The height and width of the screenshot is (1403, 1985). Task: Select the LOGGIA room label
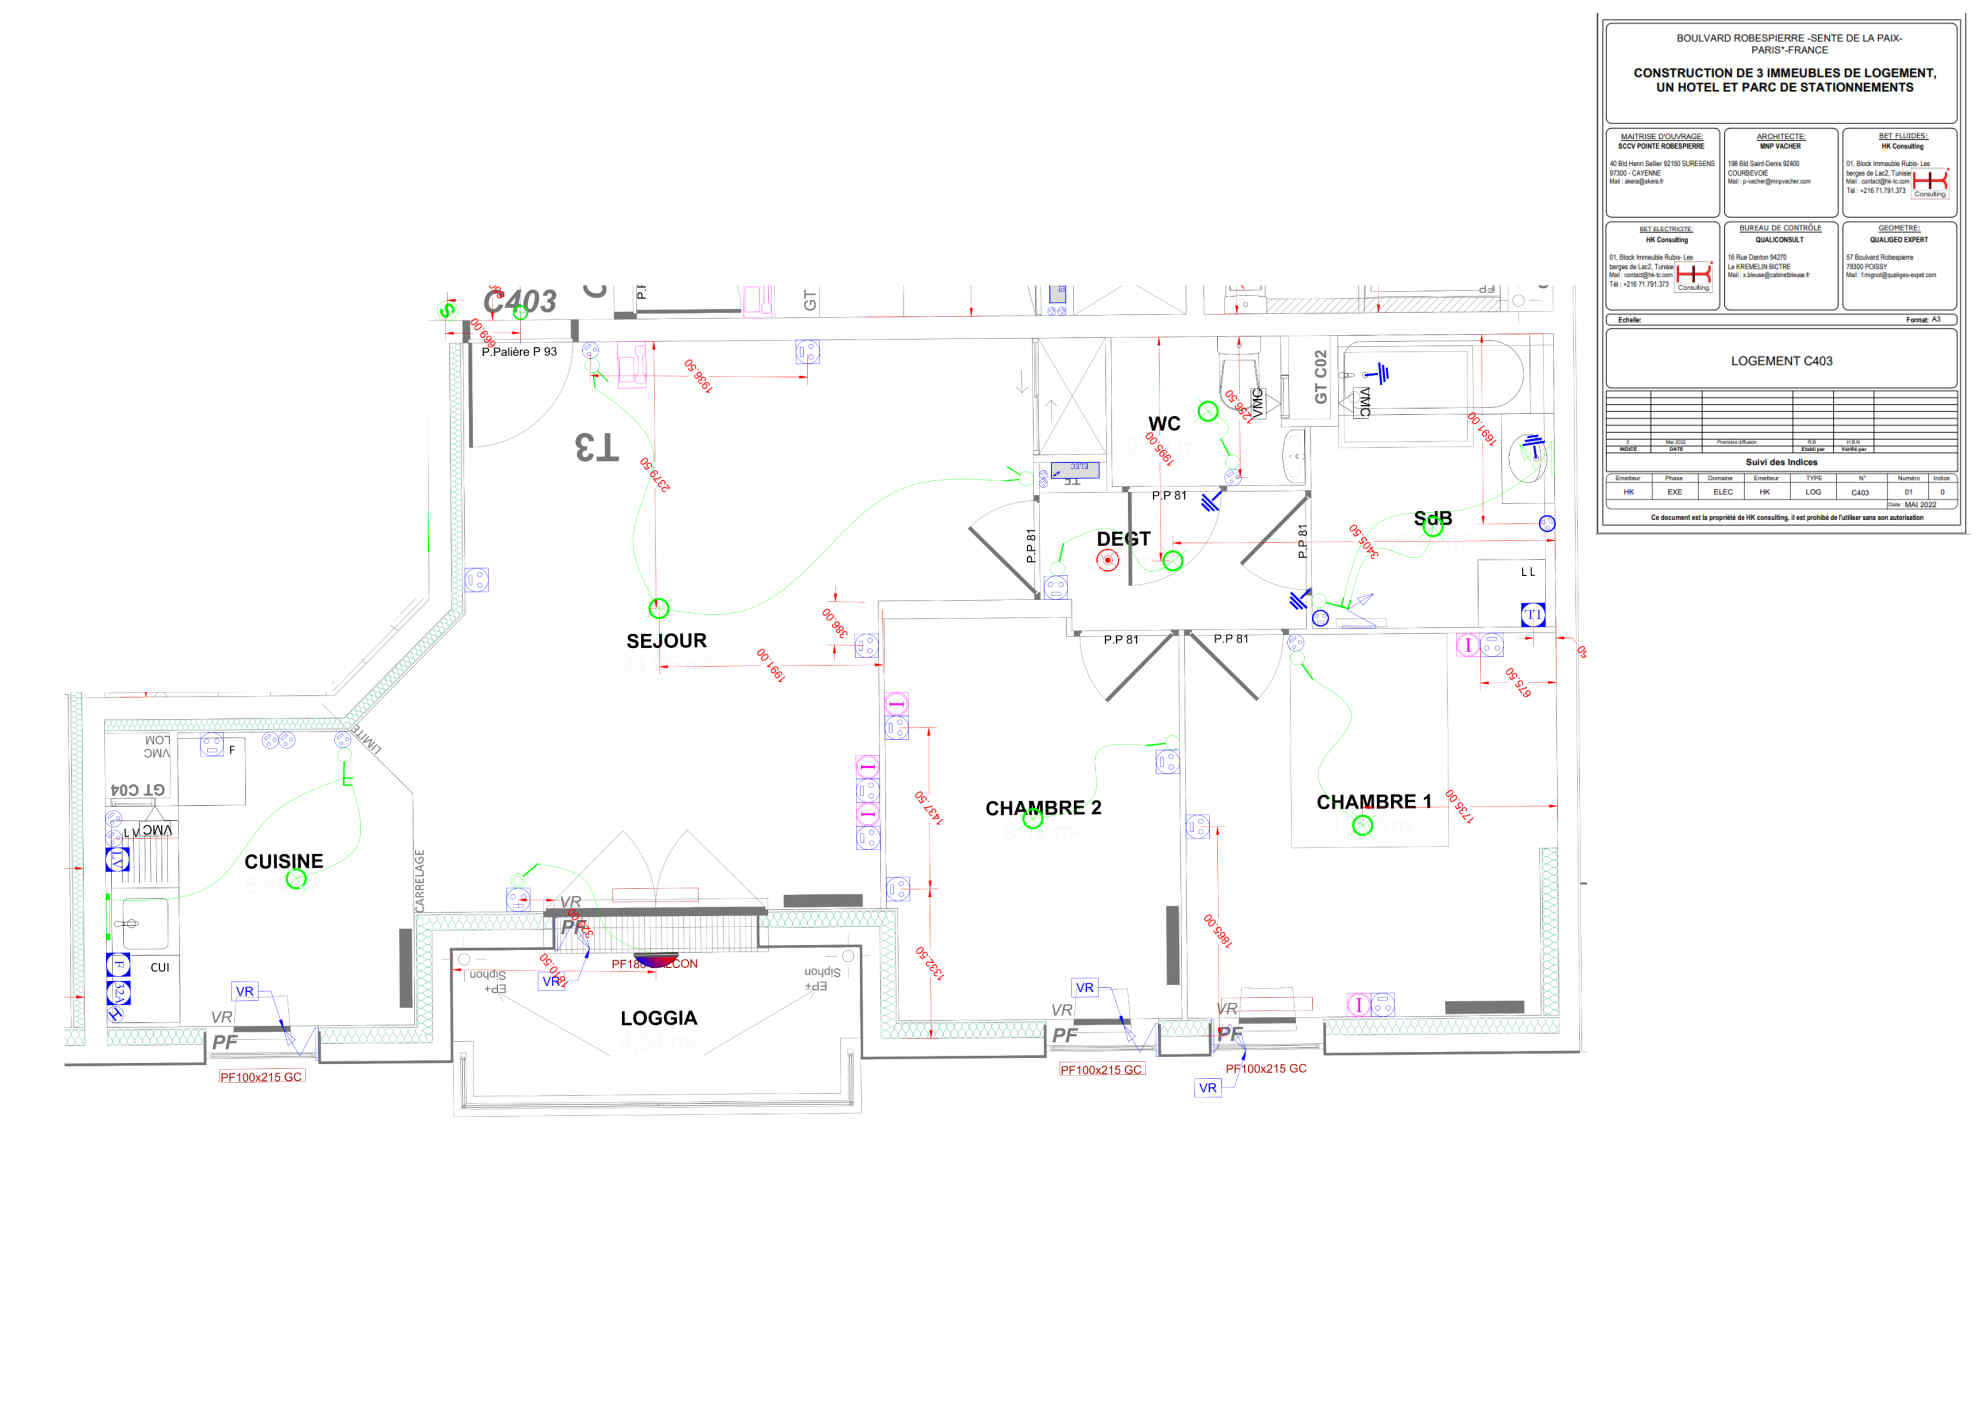click(658, 1018)
